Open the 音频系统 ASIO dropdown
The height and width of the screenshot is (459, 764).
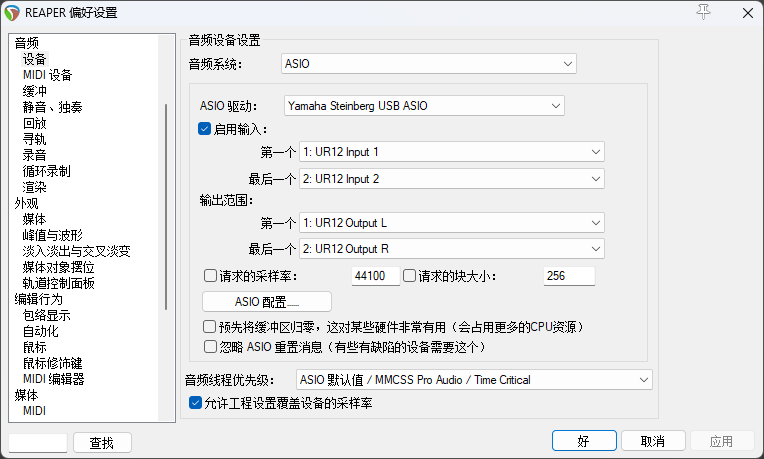428,64
